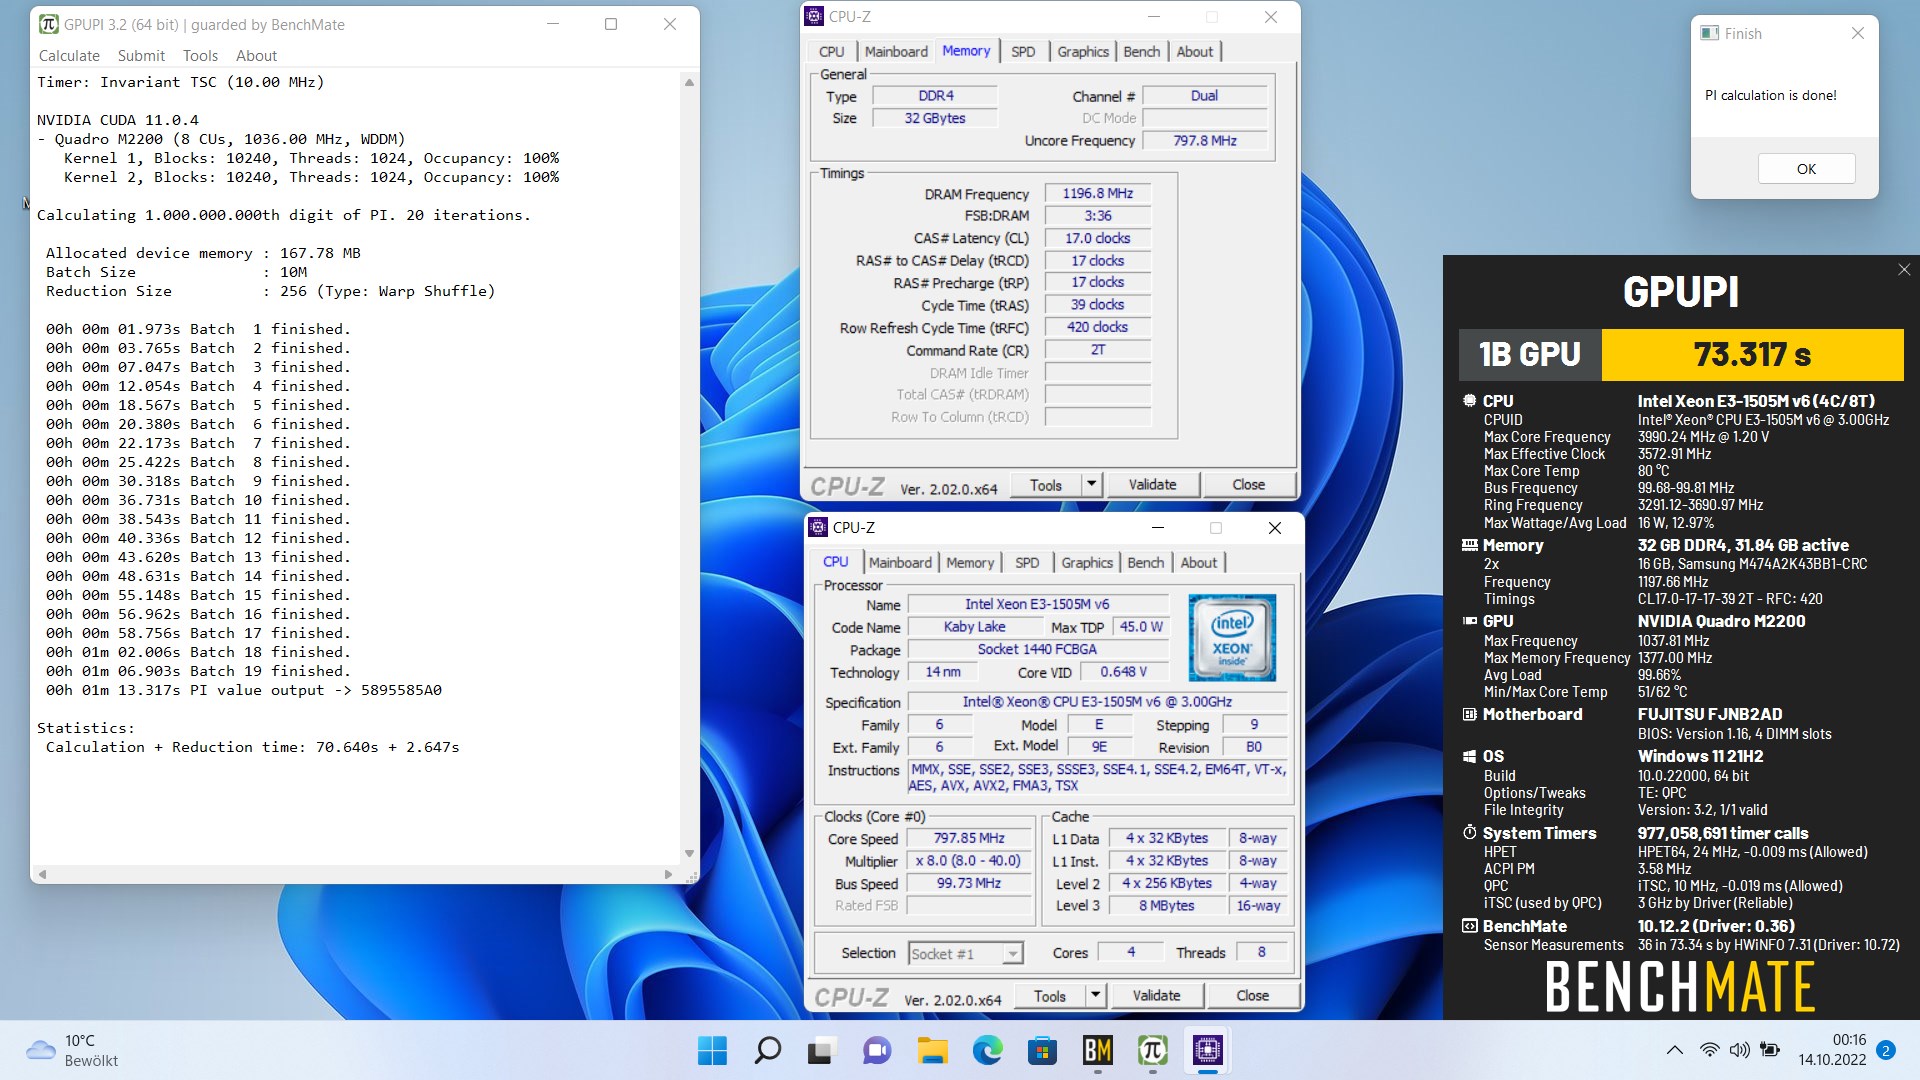
Task: Switch to Memory tab in lower CPU-Z
Action: tap(970, 563)
